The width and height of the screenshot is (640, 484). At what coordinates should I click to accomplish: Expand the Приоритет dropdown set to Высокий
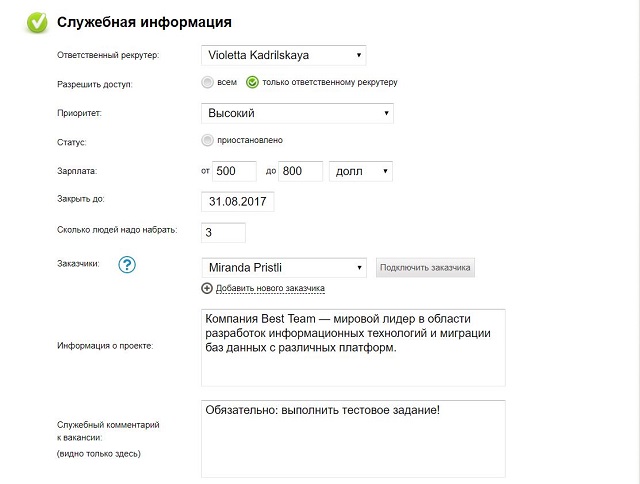[x=297, y=113]
